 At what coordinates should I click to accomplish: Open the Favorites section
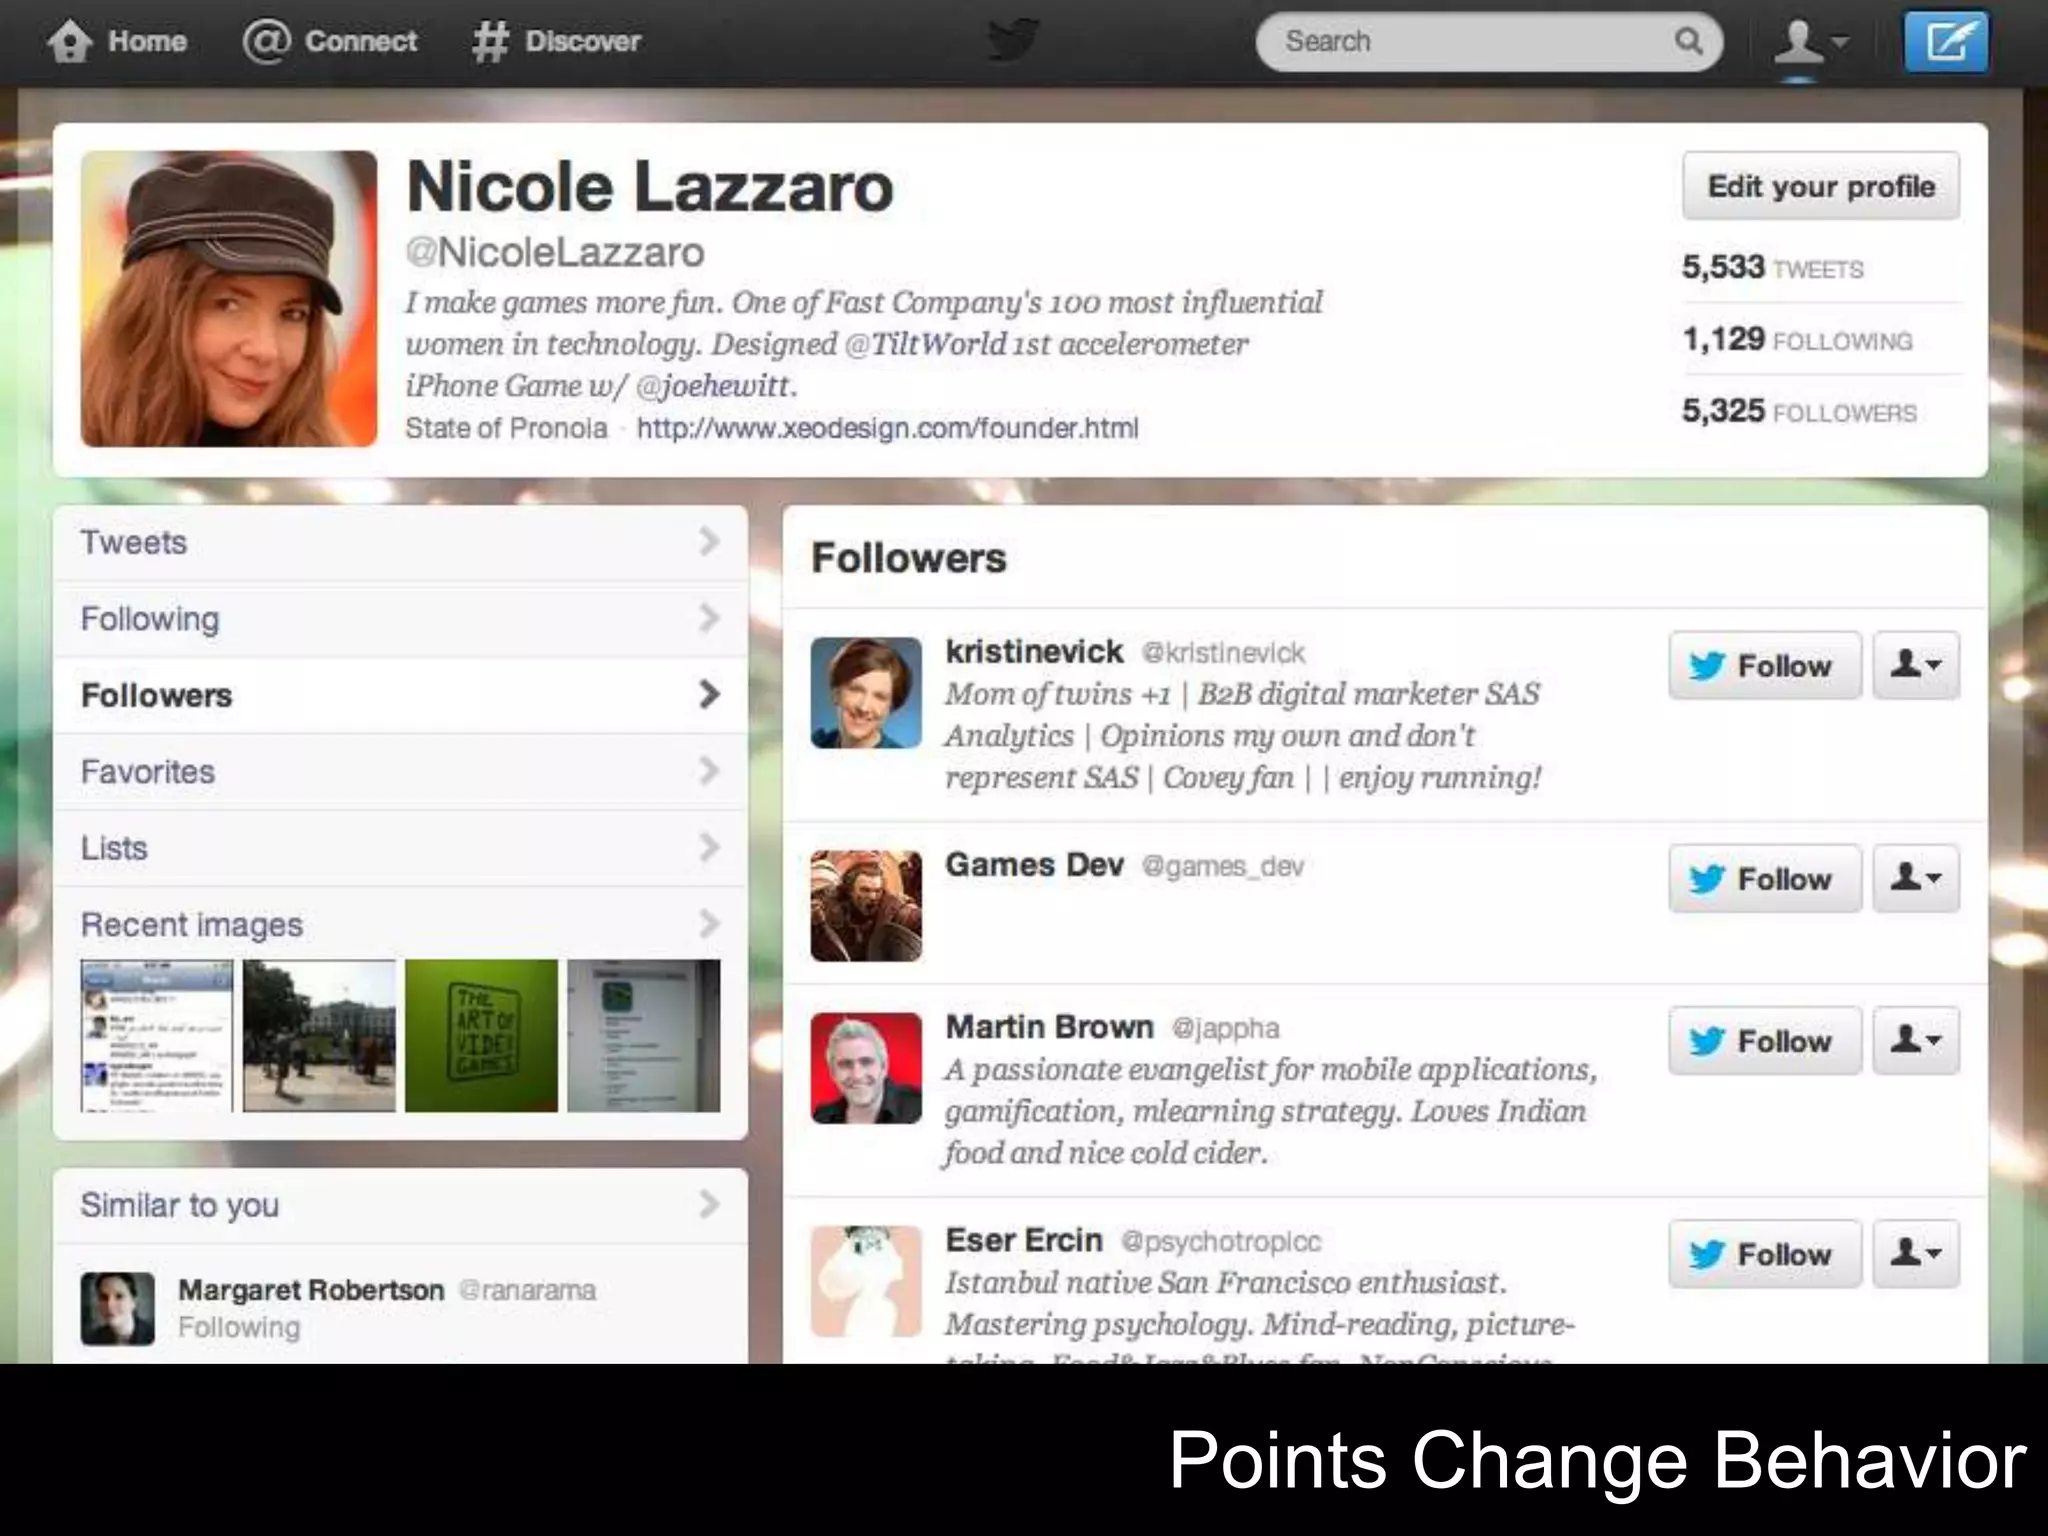tap(400, 772)
